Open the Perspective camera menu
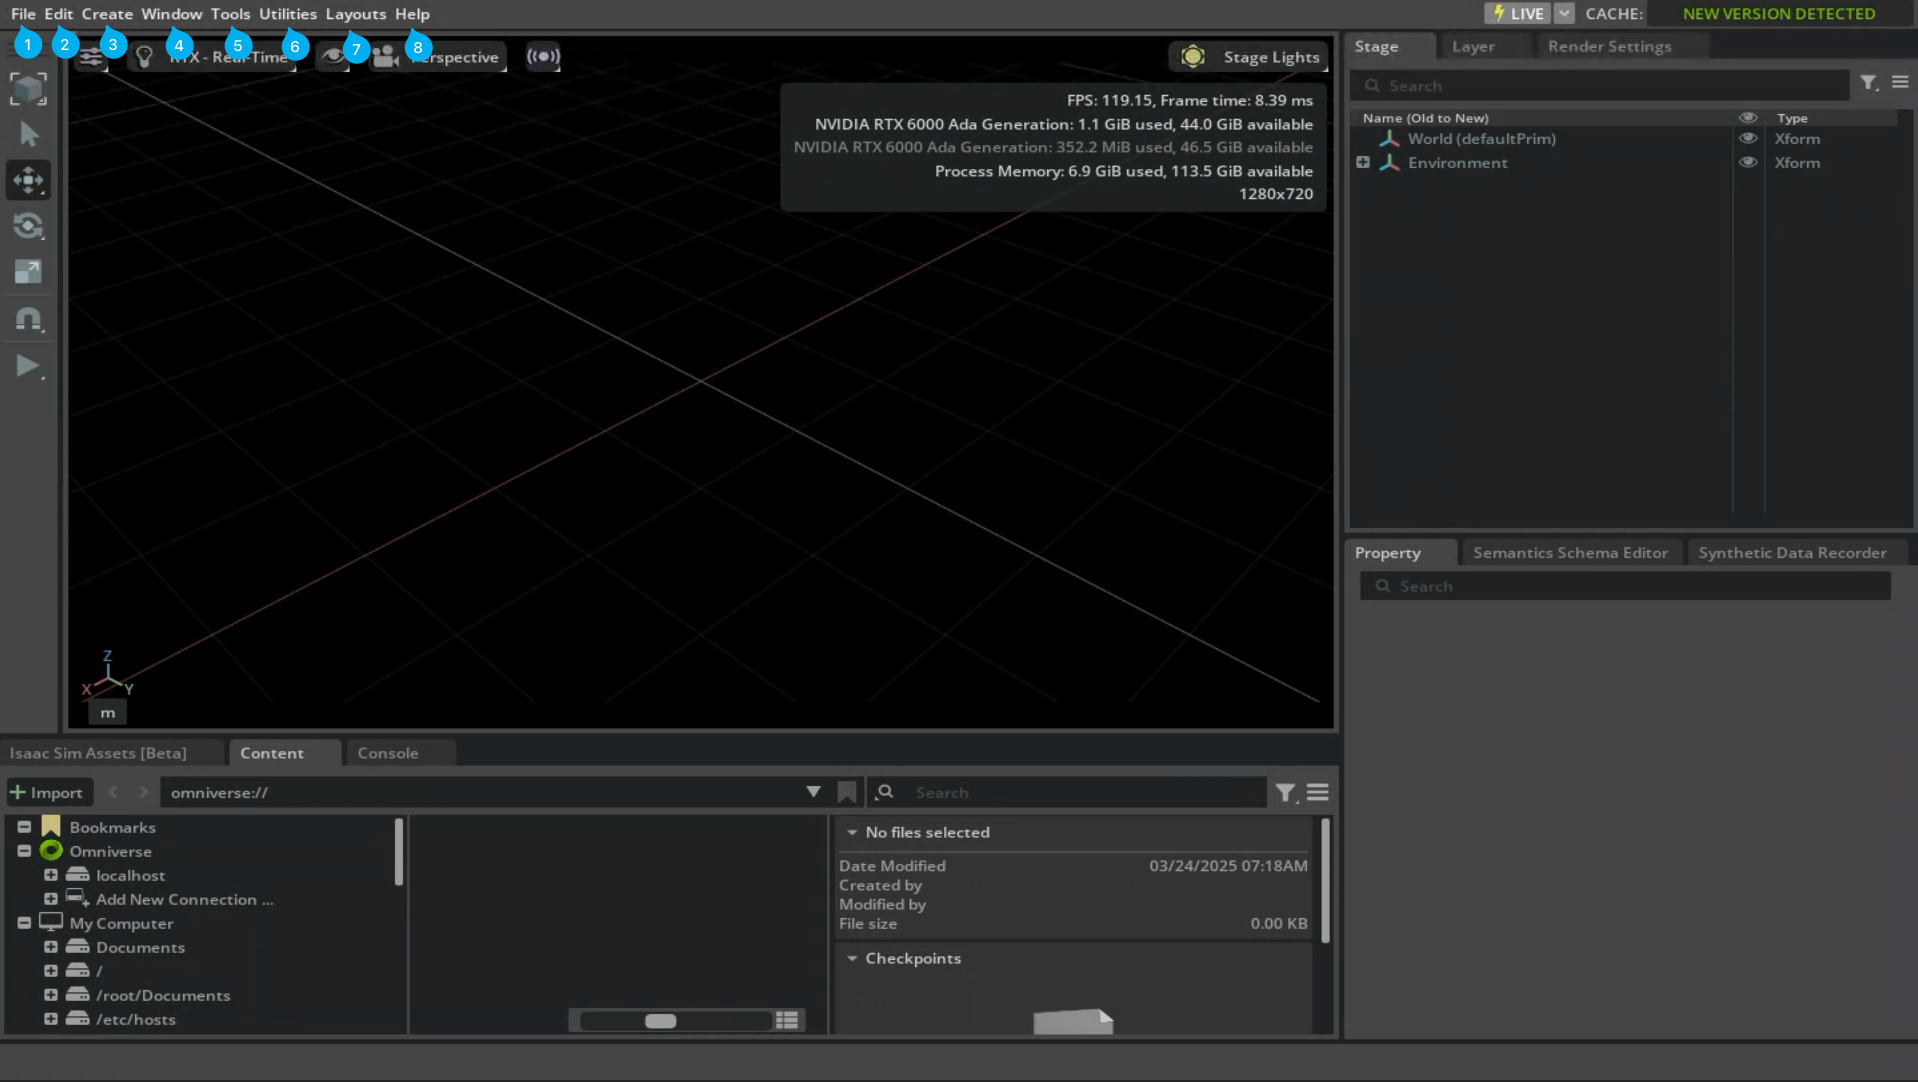1918x1082 pixels. tap(438, 57)
